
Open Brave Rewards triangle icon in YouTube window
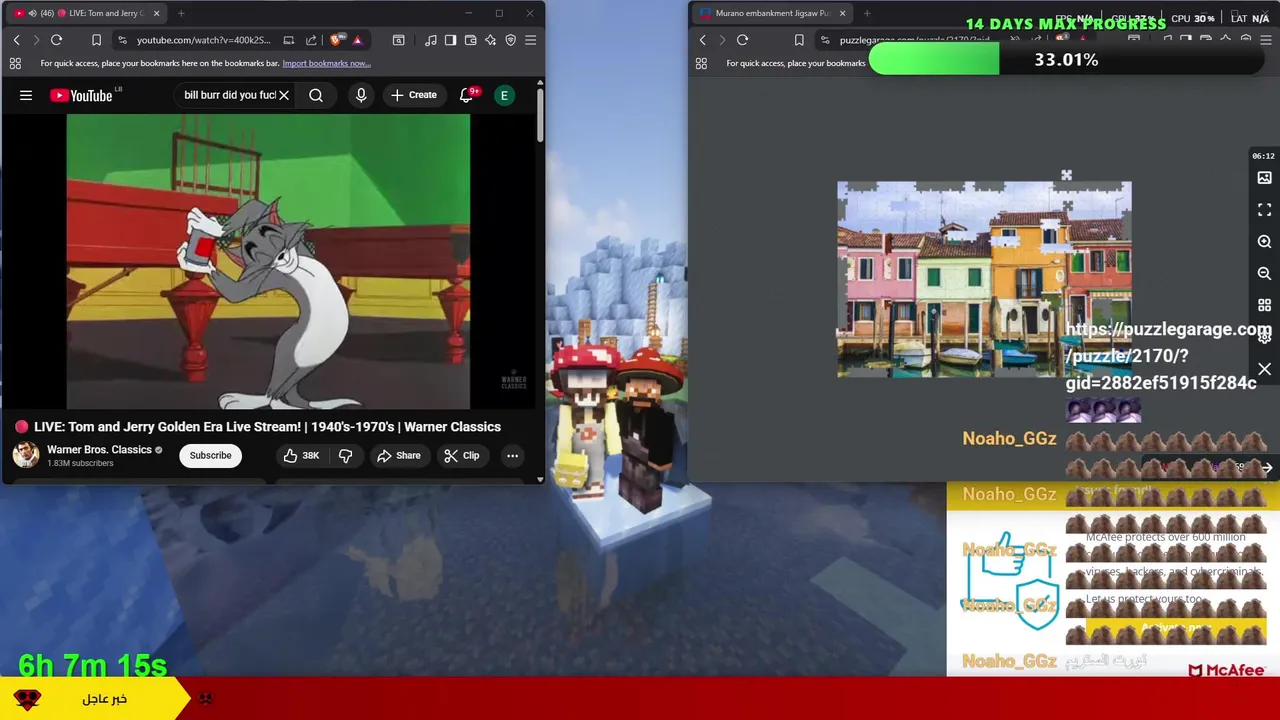coord(357,40)
